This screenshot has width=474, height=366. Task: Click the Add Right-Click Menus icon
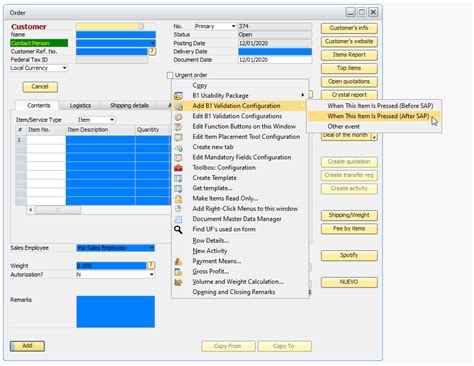[178, 209]
